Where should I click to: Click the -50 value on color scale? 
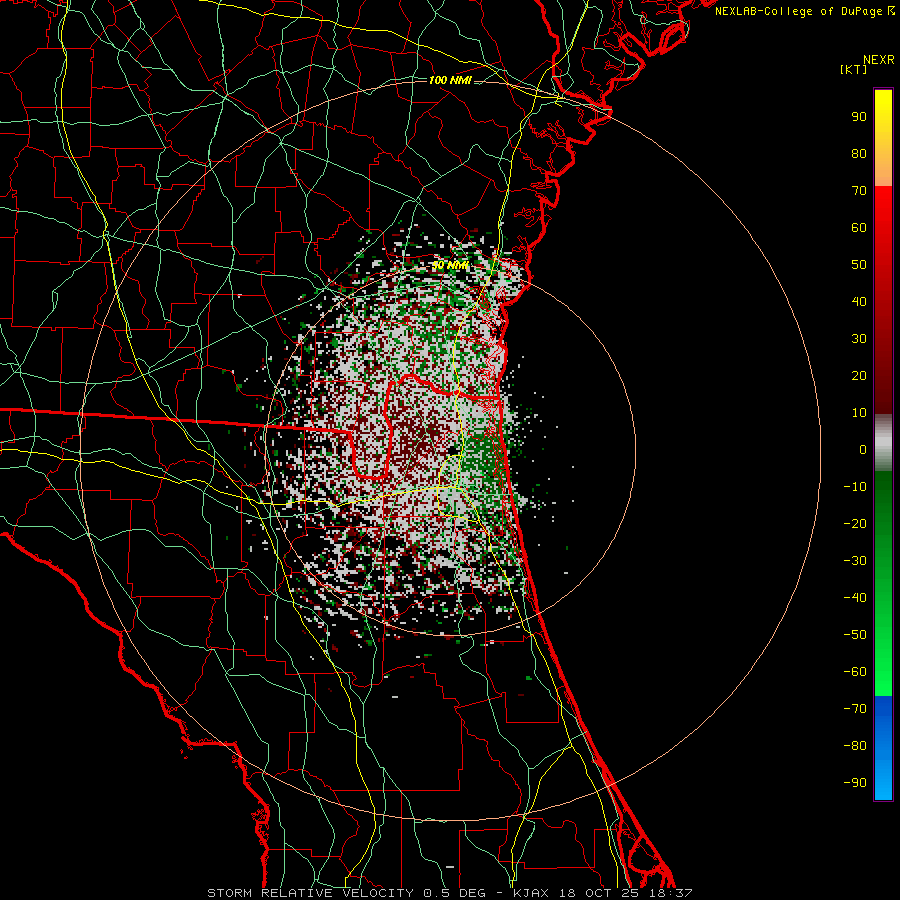coord(855,635)
